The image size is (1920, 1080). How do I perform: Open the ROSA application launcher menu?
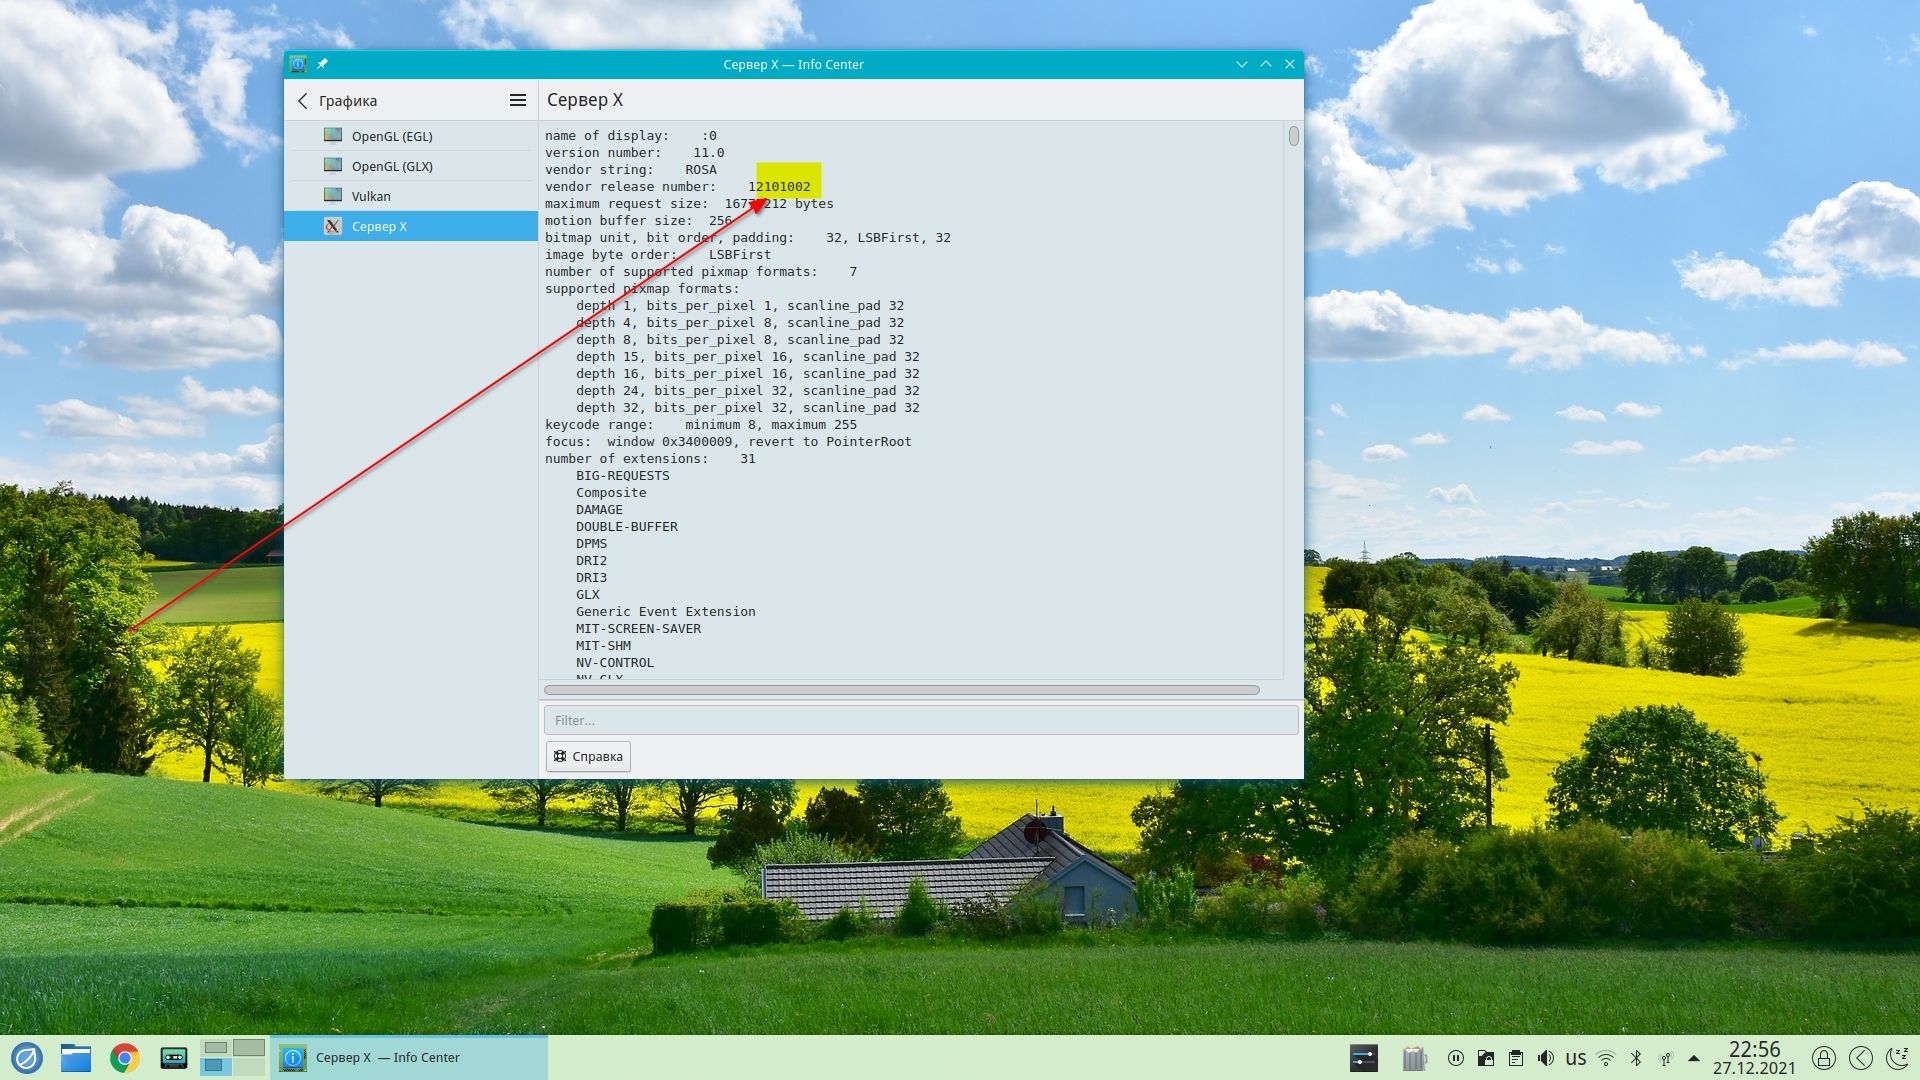[27, 1058]
